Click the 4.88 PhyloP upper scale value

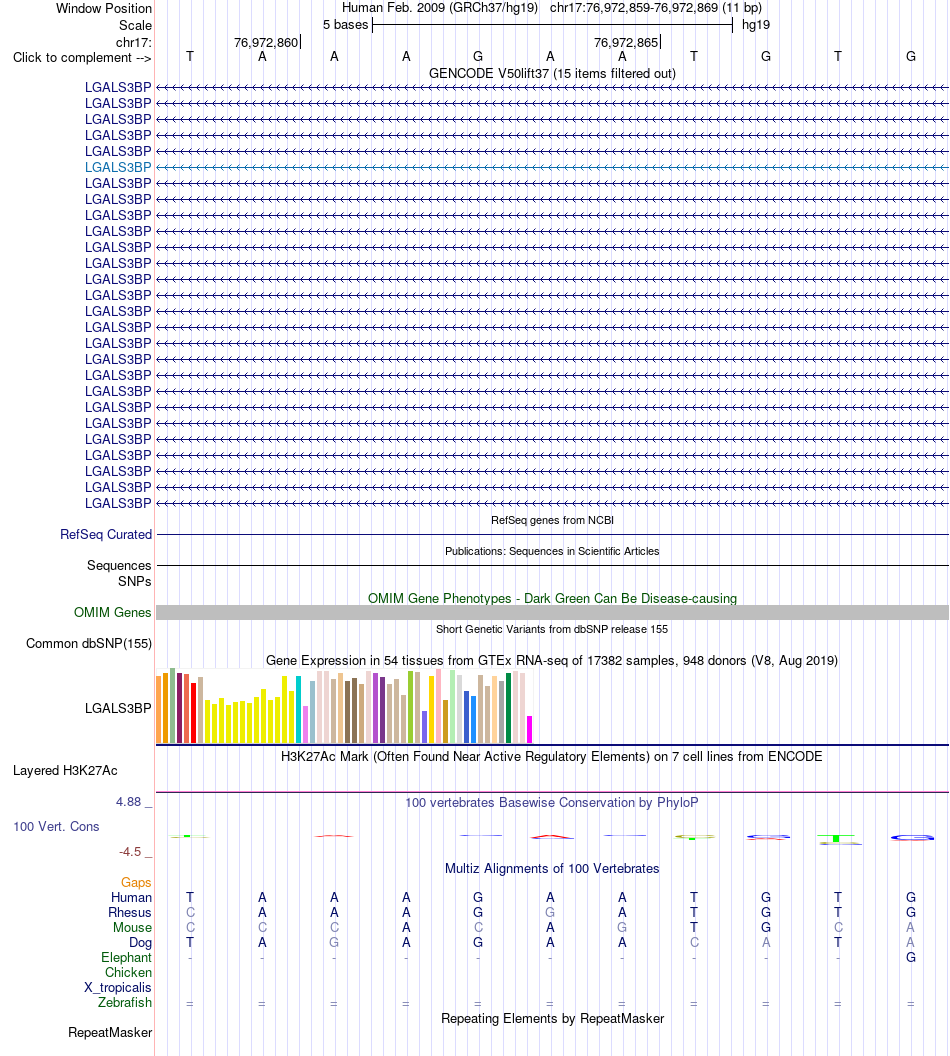tap(129, 801)
